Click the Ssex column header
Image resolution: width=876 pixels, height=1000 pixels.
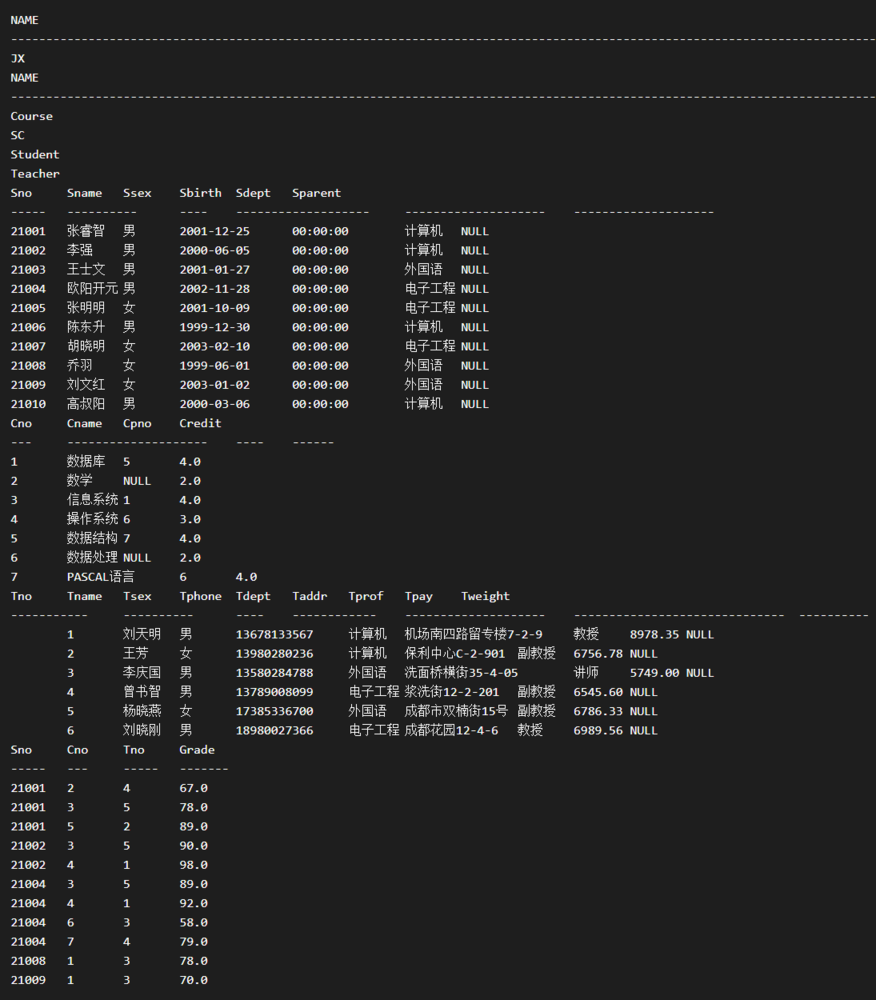point(137,193)
